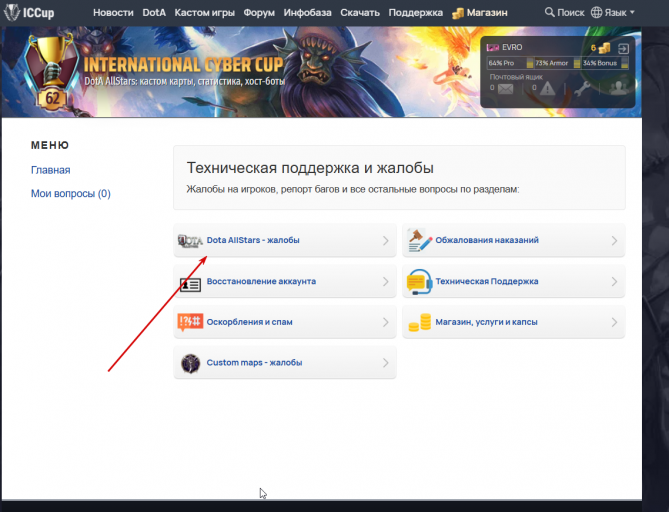Click the coin stacks shop icon
669x512 pixels.
click(x=420, y=323)
